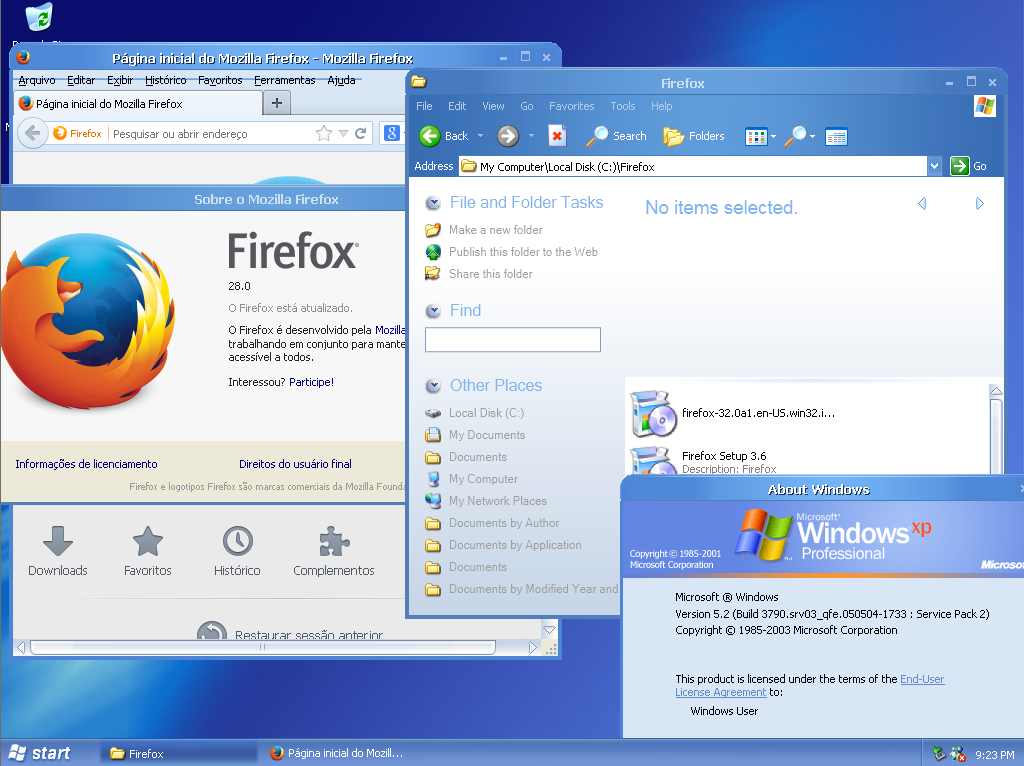
Task: Open the Forward button history dropdown
Action: pos(531,136)
